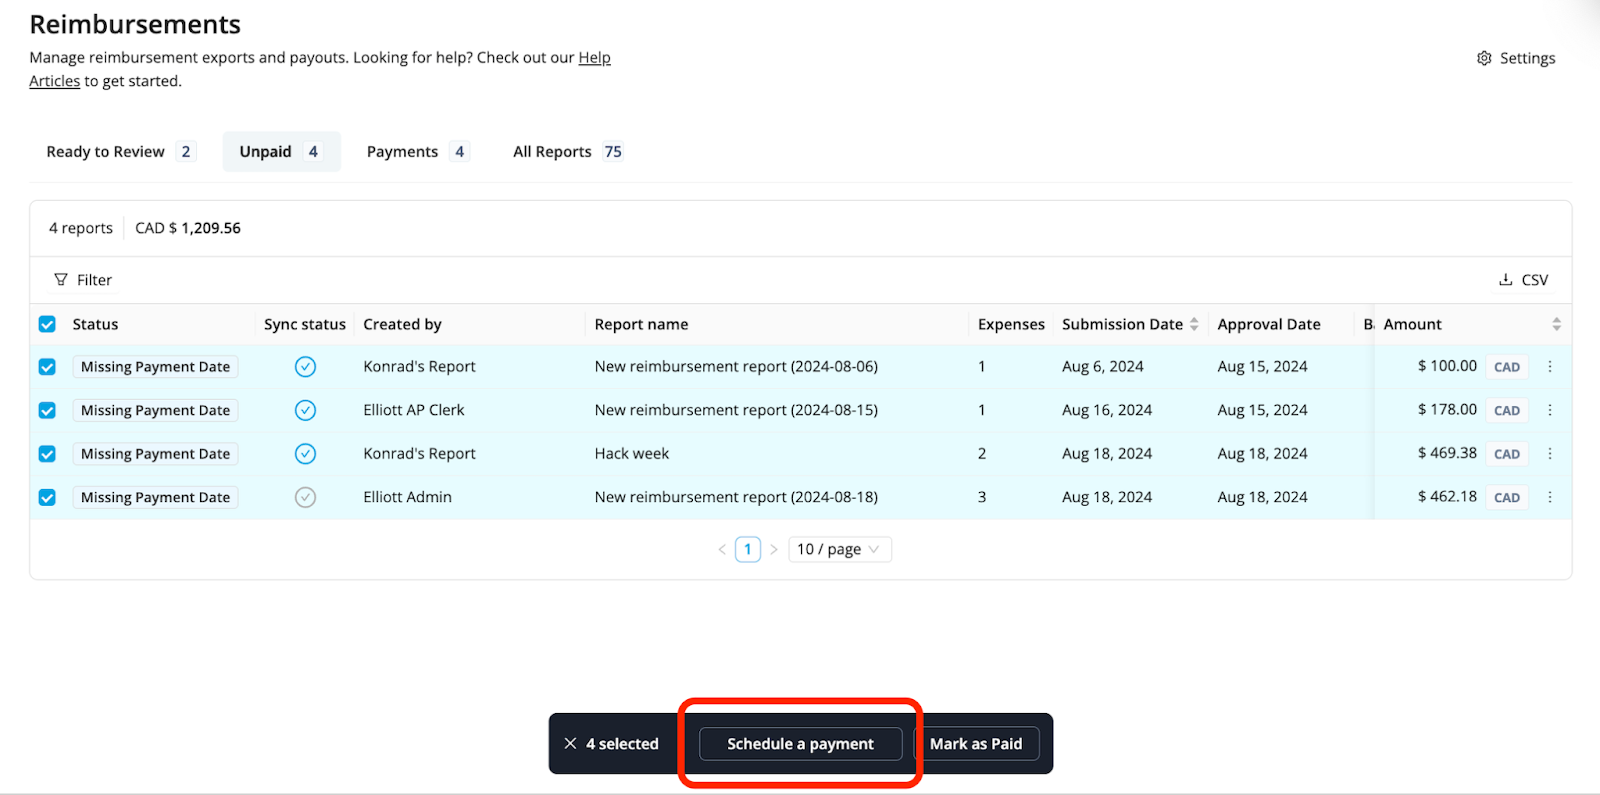Switch to the Ready to Review tab

pos(119,152)
